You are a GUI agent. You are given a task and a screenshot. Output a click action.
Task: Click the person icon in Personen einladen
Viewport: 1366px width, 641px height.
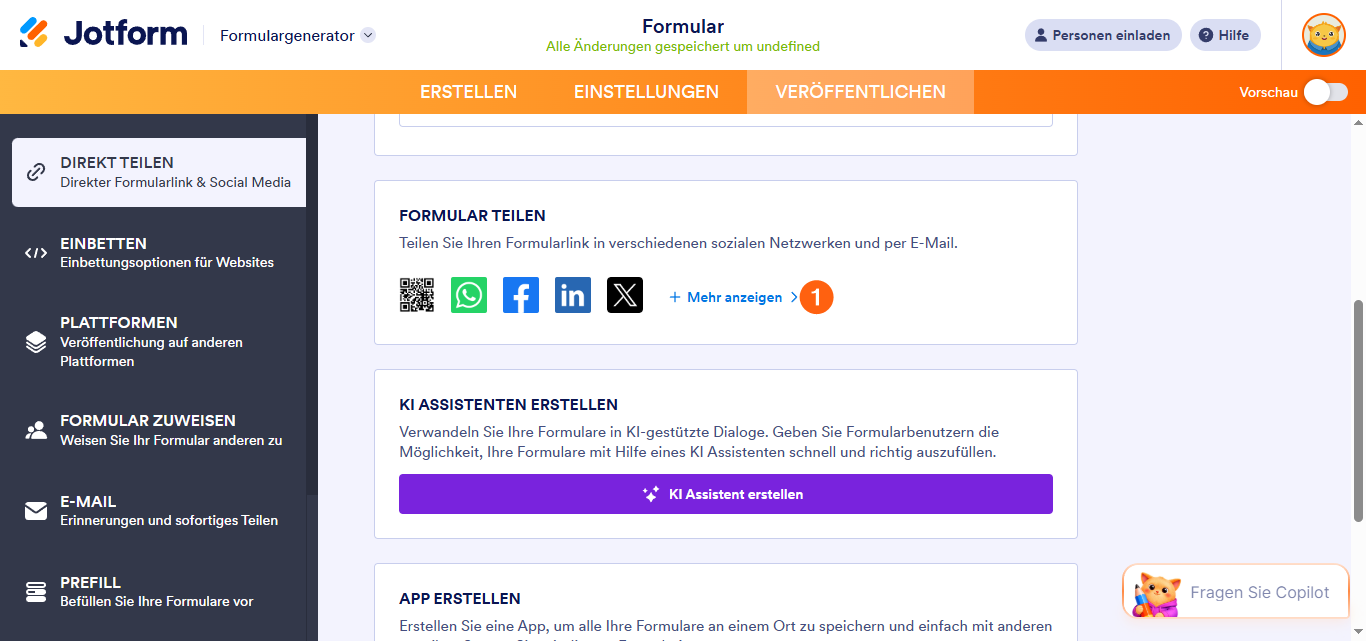[1041, 35]
